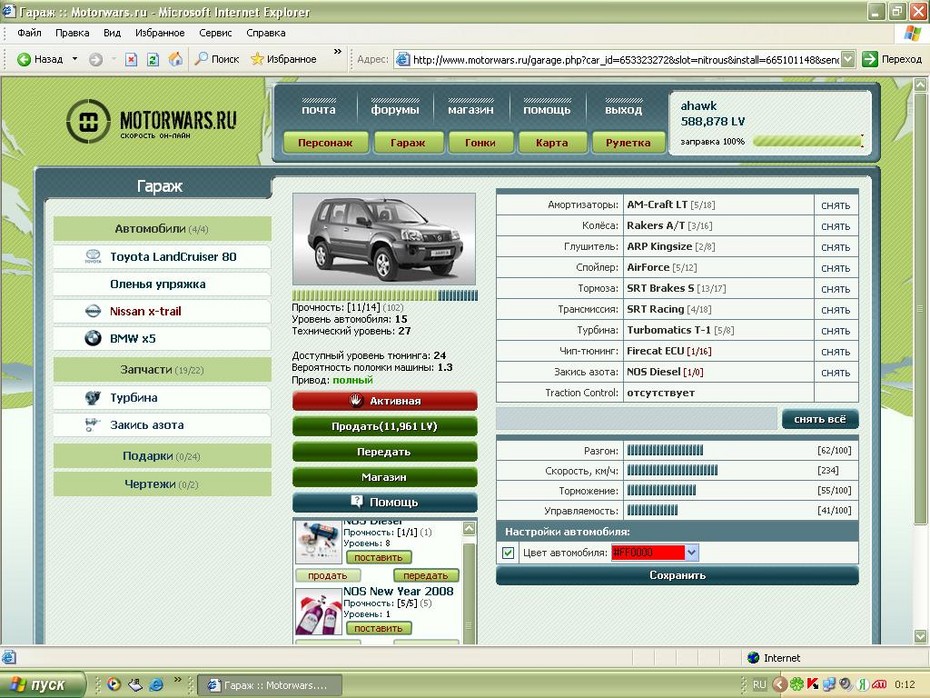The height and width of the screenshot is (698, 930).
Task: Expand the Чертежи section
Action: 163,484
